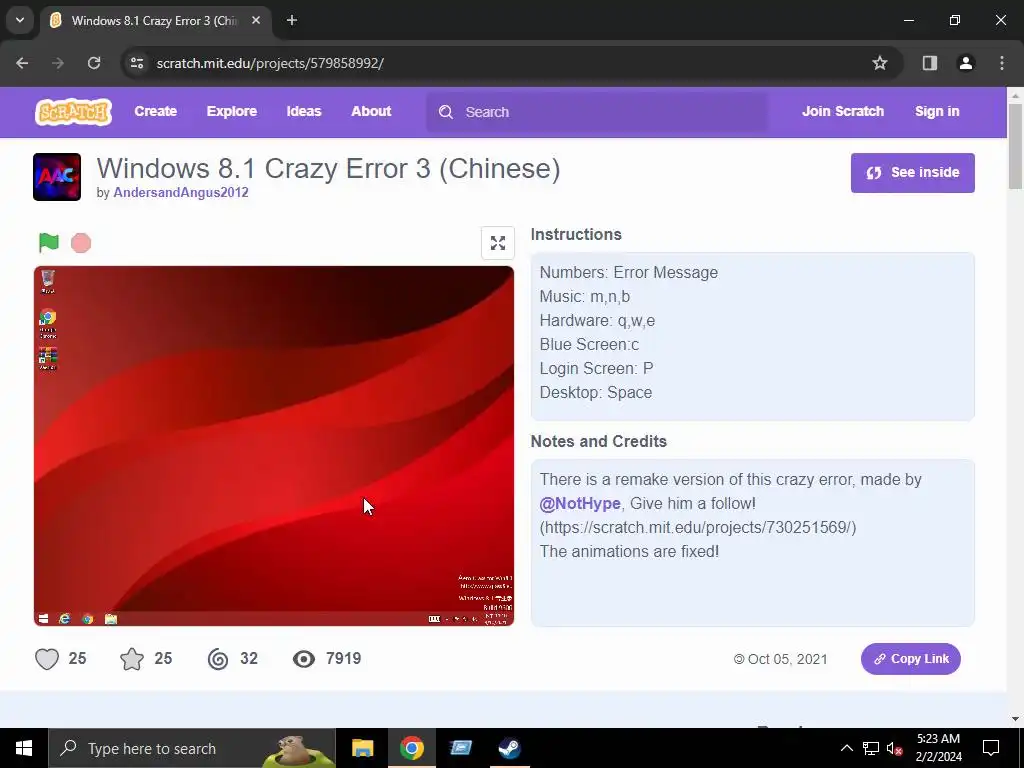Click the Oct 05, 2021 date text
The height and width of the screenshot is (768, 1024).
coord(788,659)
